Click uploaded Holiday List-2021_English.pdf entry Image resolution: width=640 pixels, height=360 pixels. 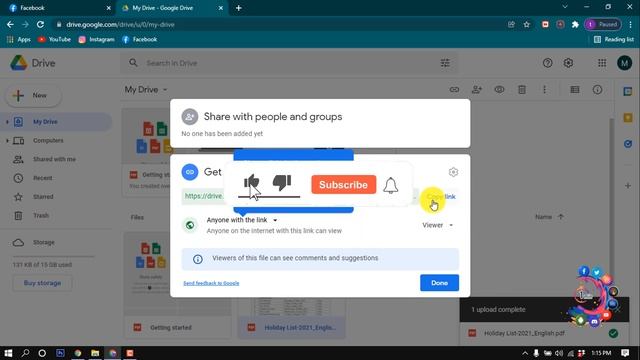[544, 333]
